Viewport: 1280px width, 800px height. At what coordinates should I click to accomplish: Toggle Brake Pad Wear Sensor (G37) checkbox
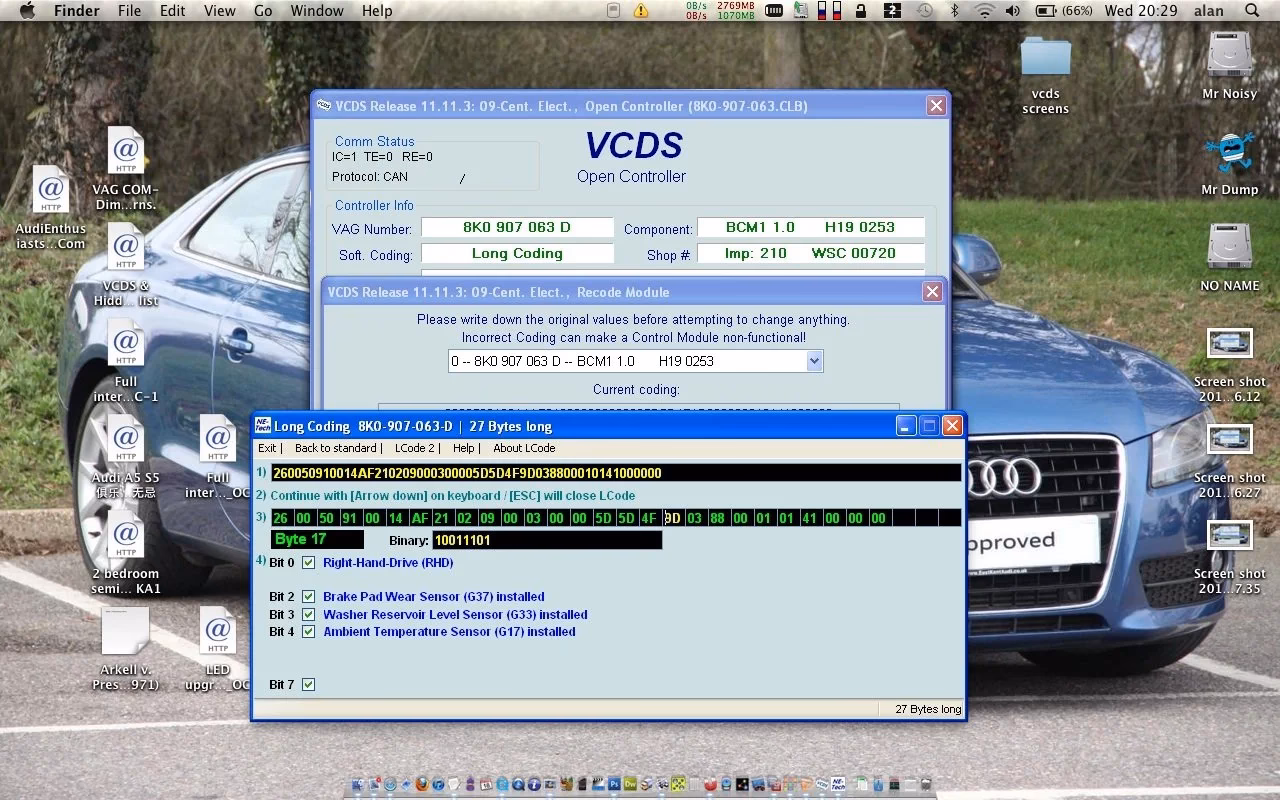pyautogui.click(x=308, y=597)
